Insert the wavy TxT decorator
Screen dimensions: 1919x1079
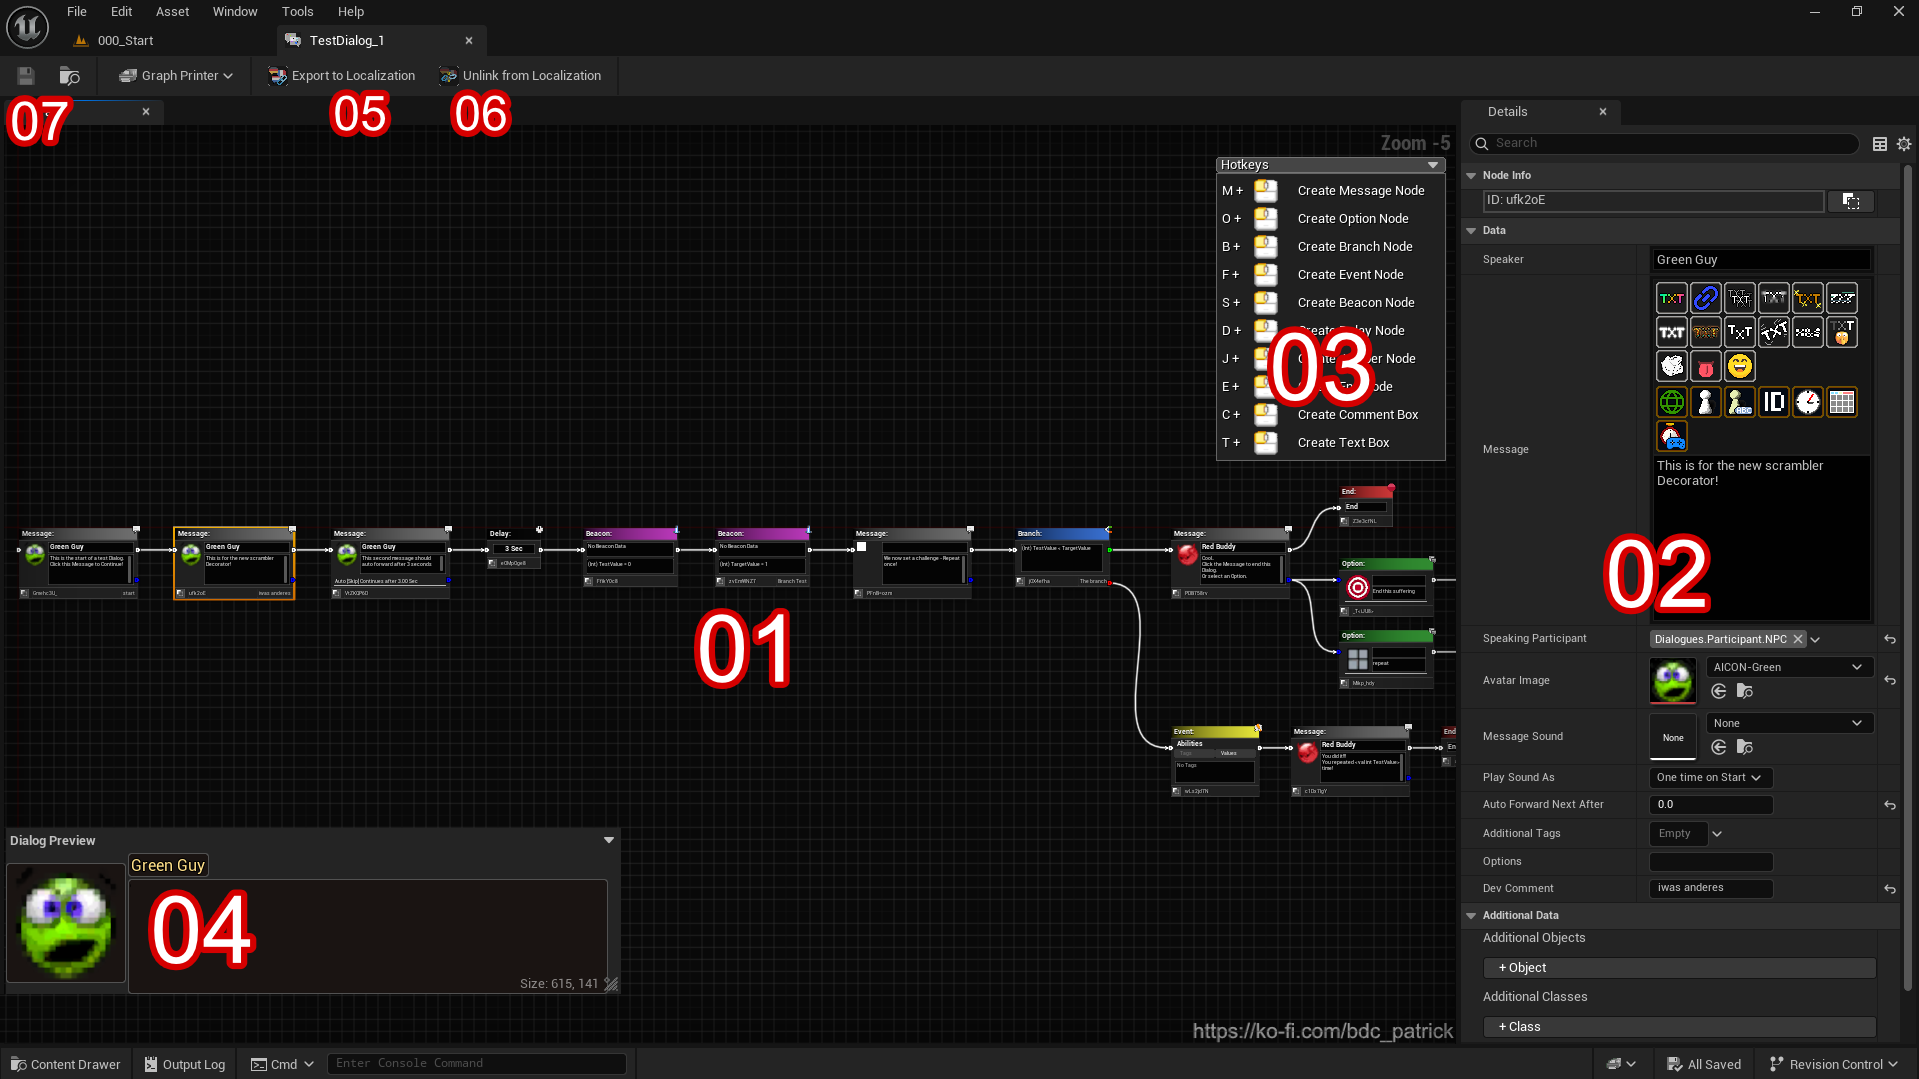click(1739, 332)
